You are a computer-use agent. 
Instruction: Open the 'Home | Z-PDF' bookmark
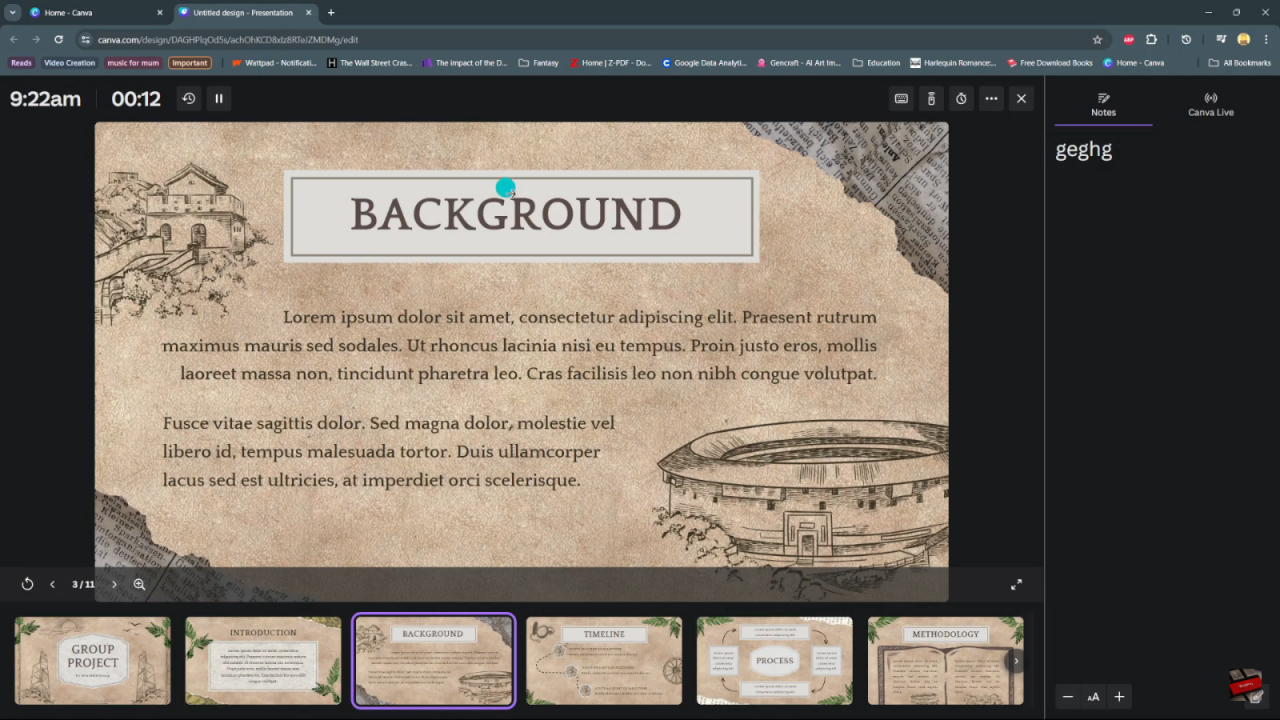tap(610, 63)
